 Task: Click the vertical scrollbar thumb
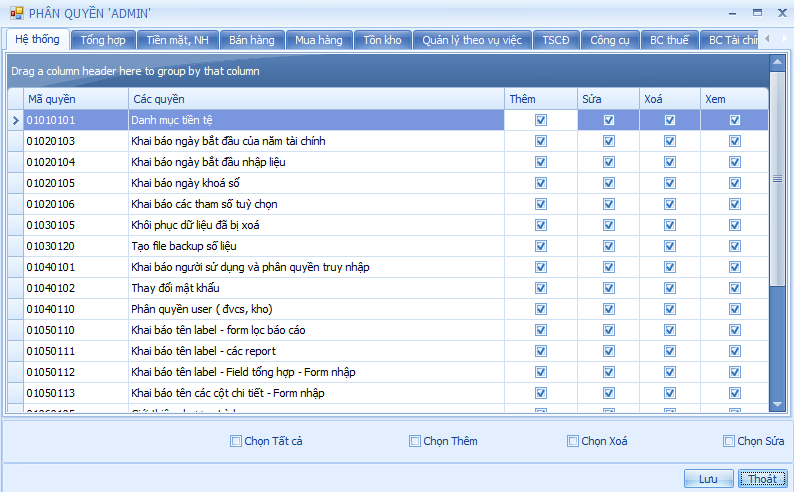777,180
